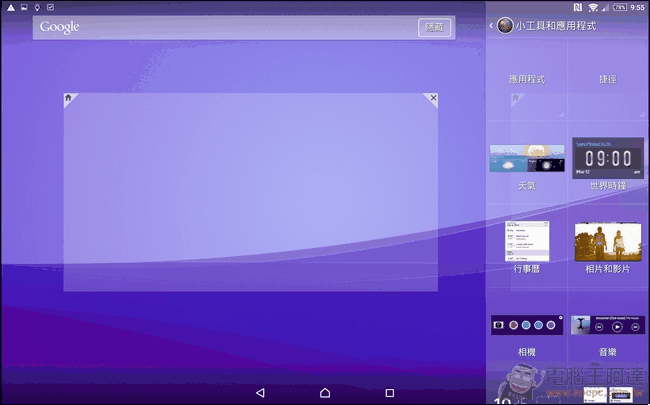The image size is (650, 405).
Task: Tap the smartwatch notification icon
Action: click(x=37, y=7)
